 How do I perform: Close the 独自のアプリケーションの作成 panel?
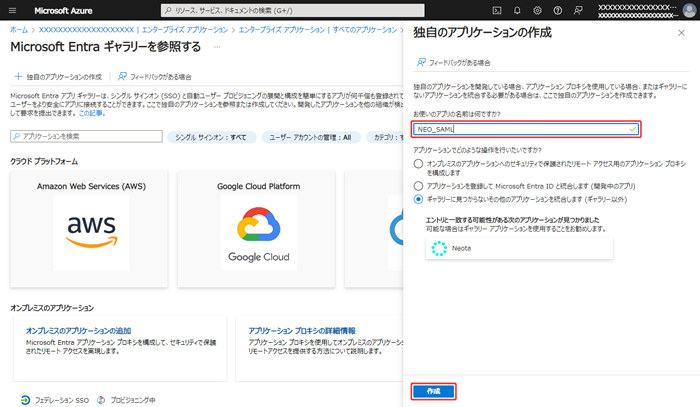[x=681, y=33]
